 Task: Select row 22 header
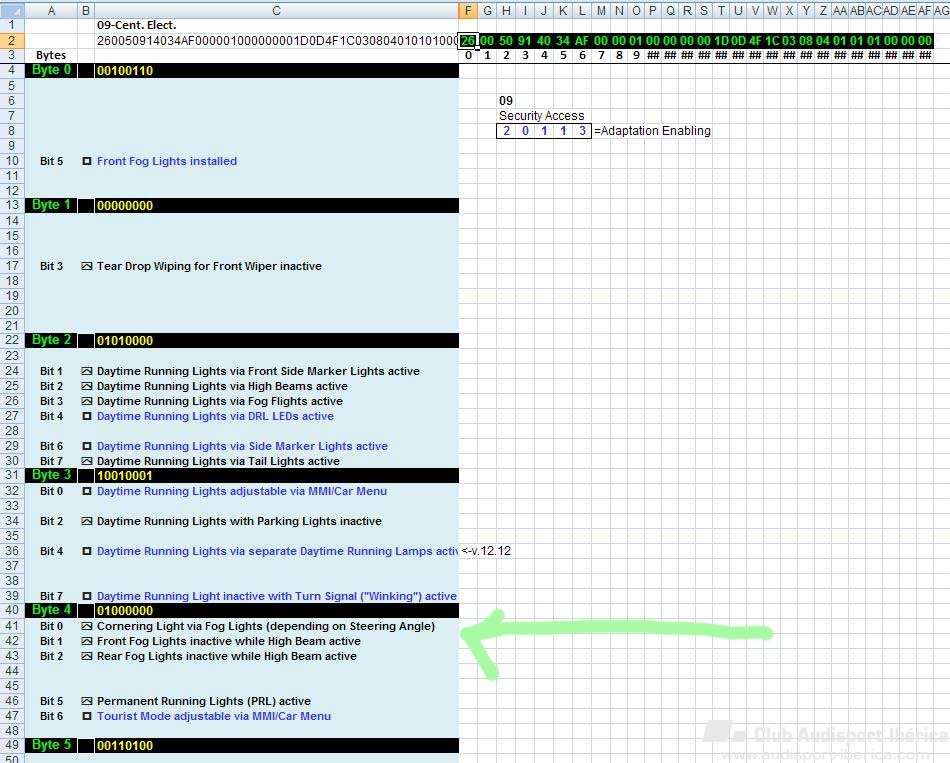(x=12, y=341)
